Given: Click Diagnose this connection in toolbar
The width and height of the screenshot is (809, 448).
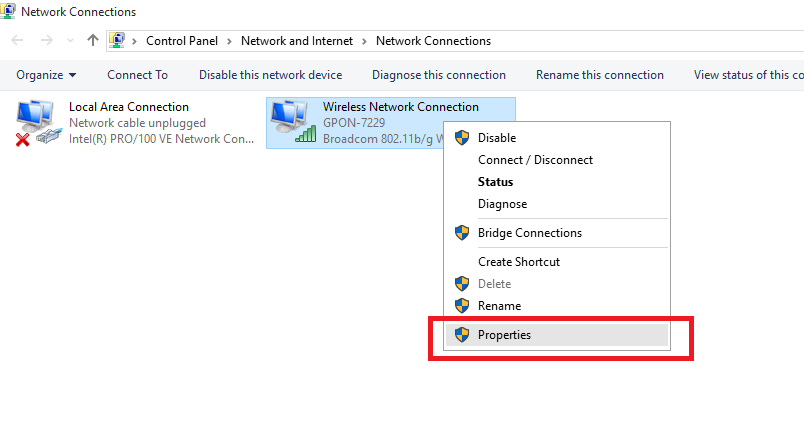Looking at the screenshot, I should 439,75.
